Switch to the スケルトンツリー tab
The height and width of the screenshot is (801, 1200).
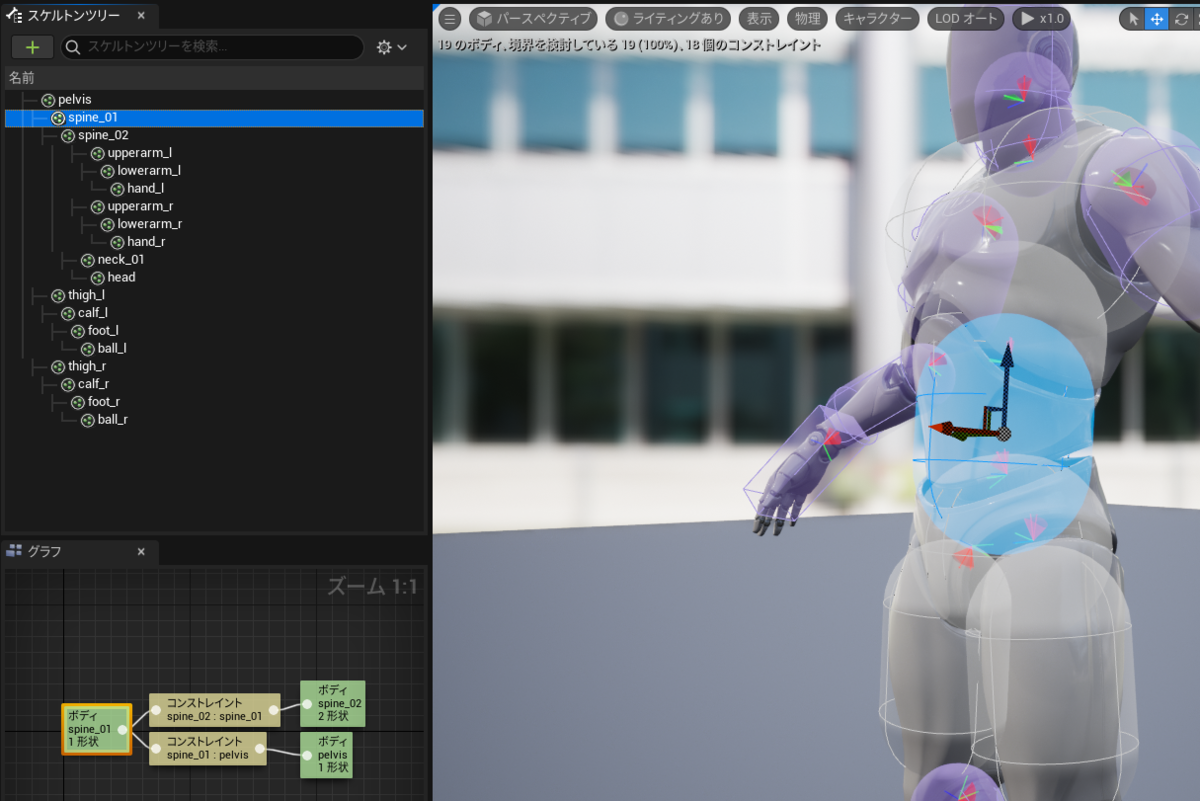click(x=73, y=16)
